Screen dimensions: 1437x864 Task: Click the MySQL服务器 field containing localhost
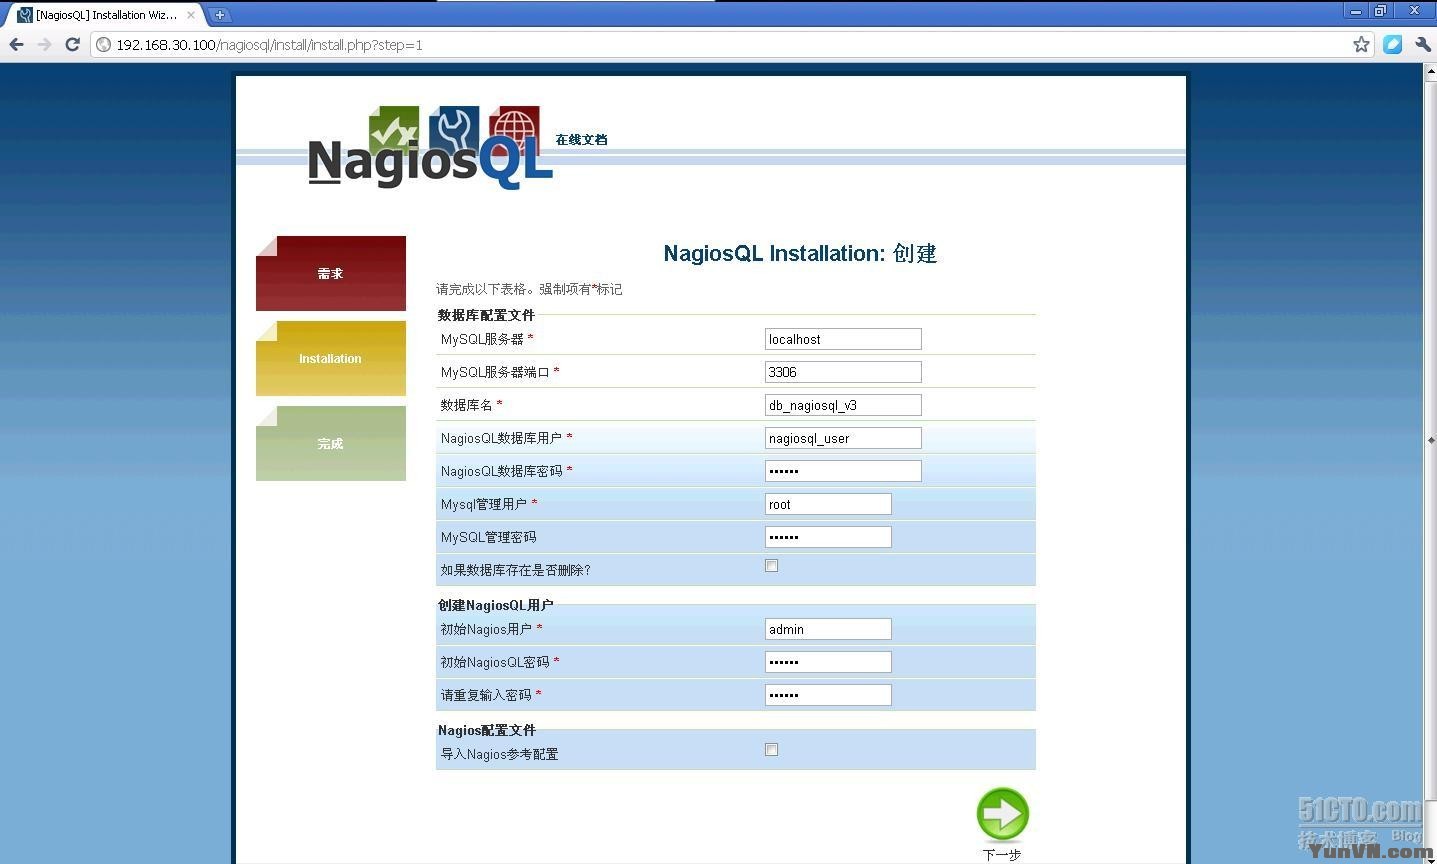pyautogui.click(x=843, y=339)
